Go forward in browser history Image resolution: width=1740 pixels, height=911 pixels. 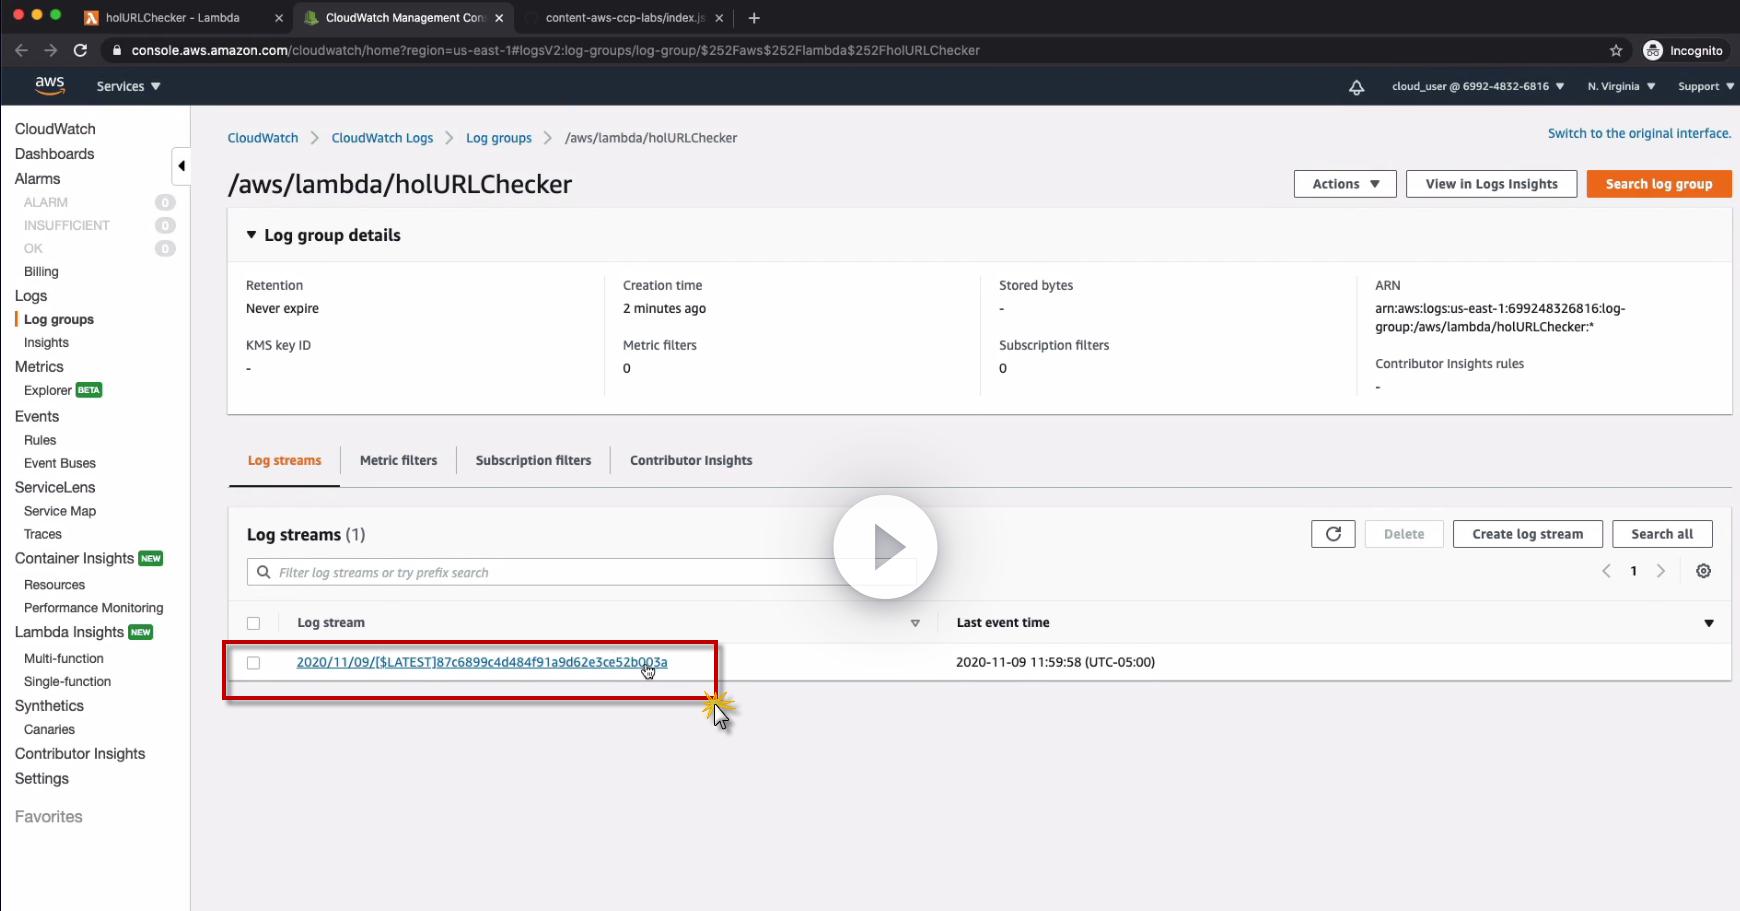[x=51, y=50]
